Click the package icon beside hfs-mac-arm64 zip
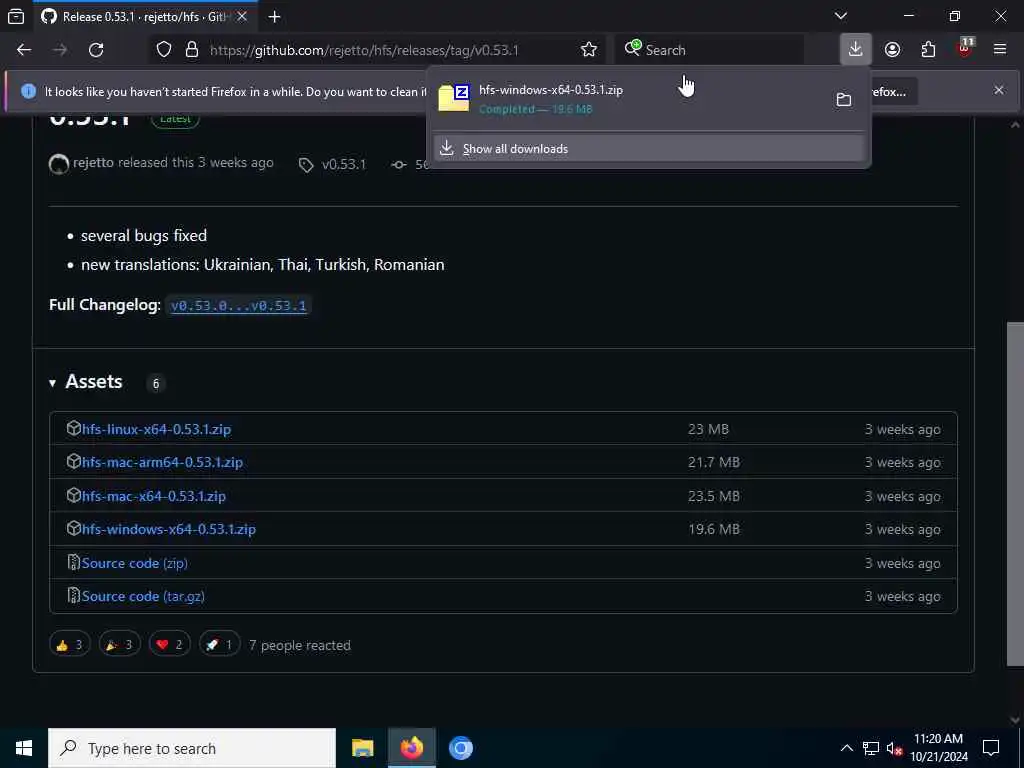Image resolution: width=1024 pixels, height=768 pixels. tap(73, 462)
